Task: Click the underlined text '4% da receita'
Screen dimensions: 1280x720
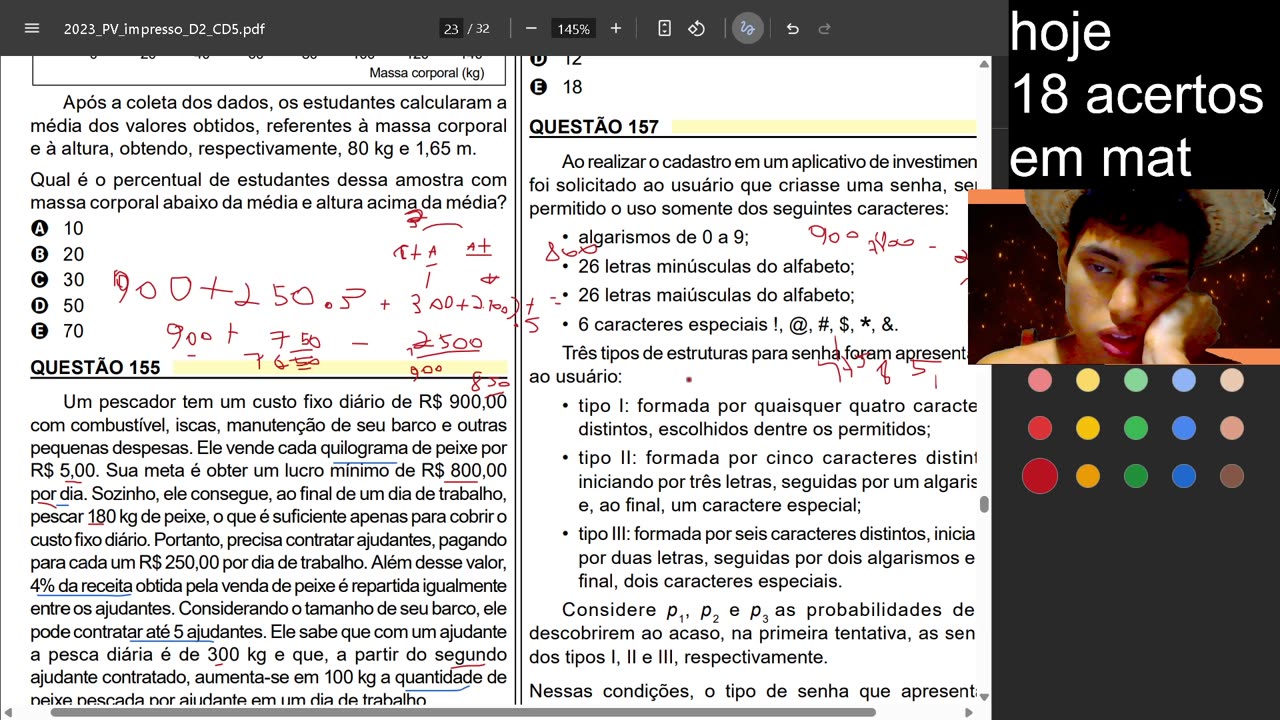Action: coord(81,586)
